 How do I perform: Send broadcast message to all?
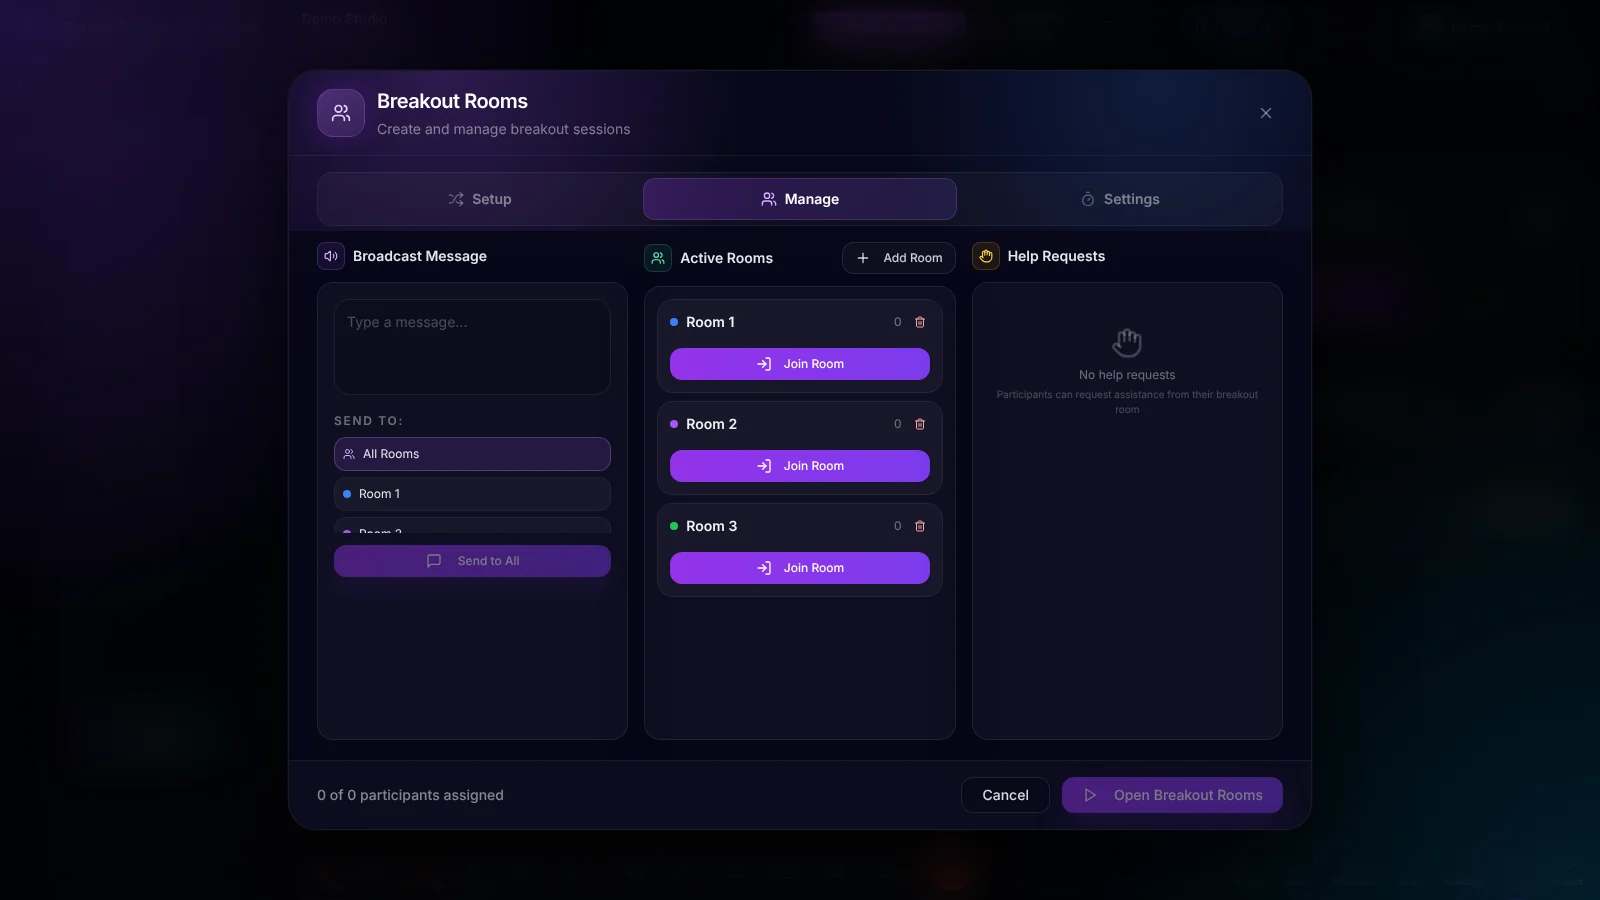pos(472,561)
